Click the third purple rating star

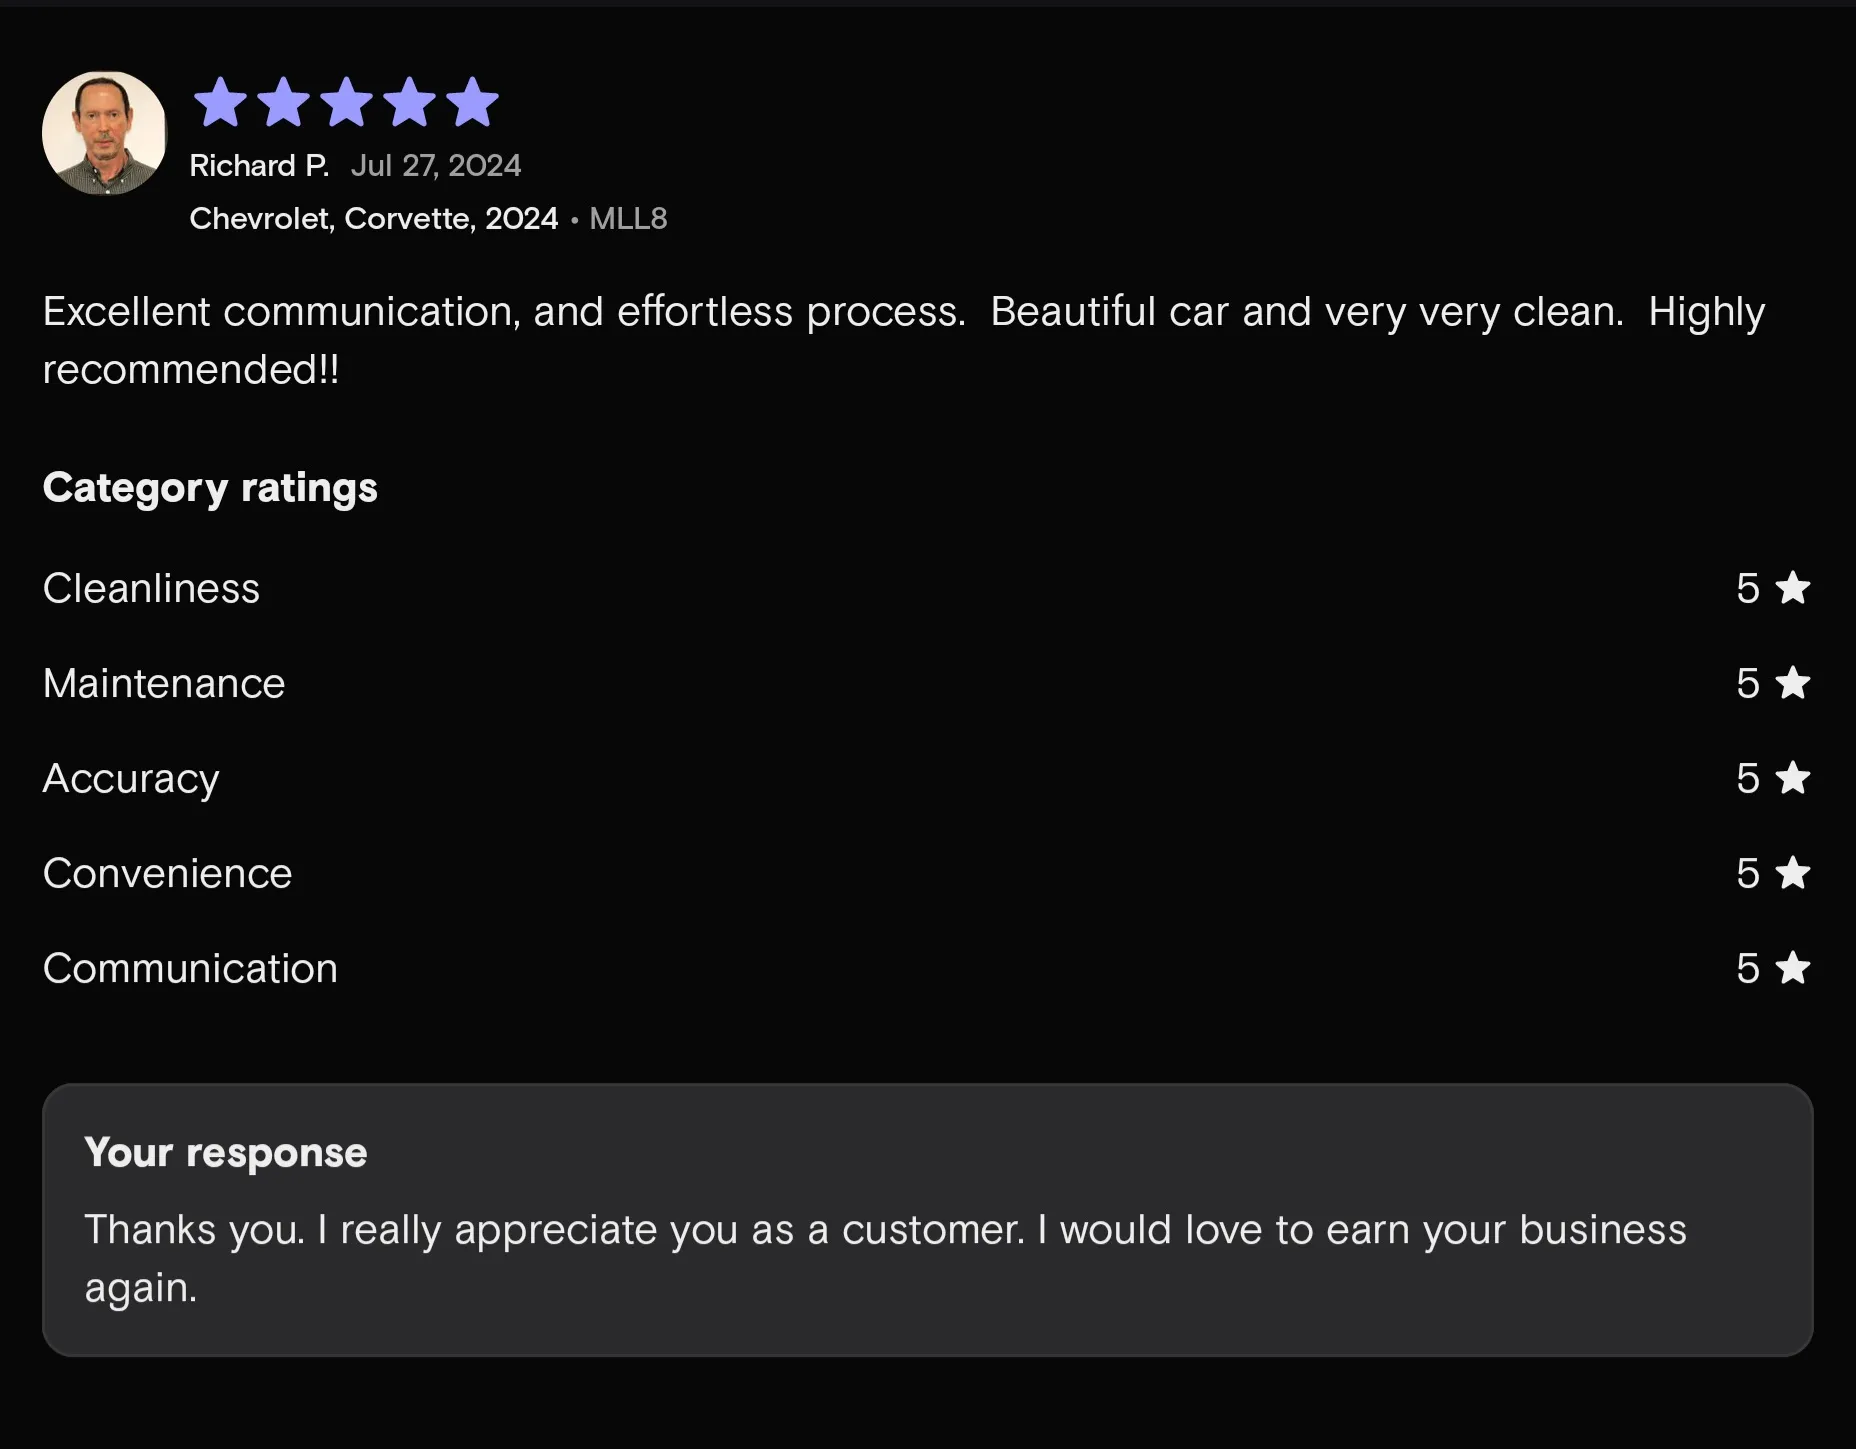(346, 102)
